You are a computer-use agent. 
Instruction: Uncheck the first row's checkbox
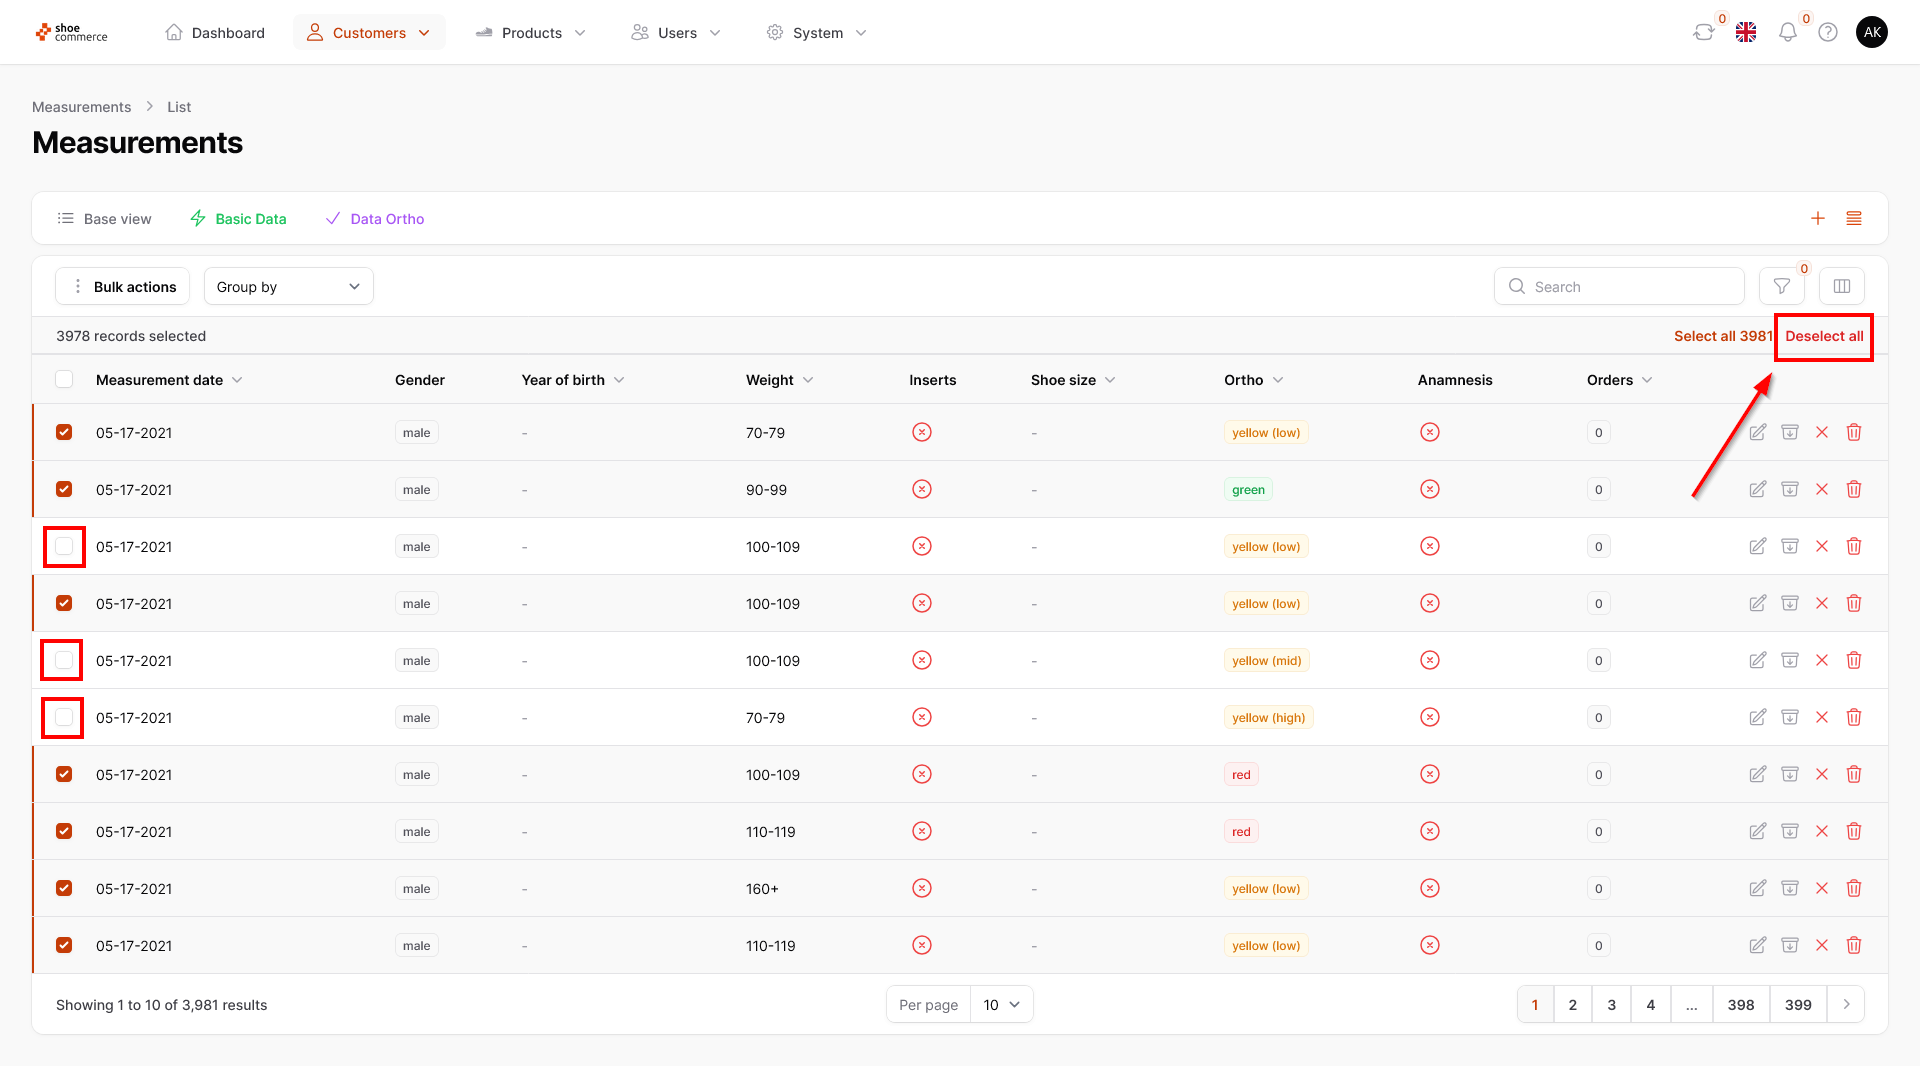tap(64, 433)
